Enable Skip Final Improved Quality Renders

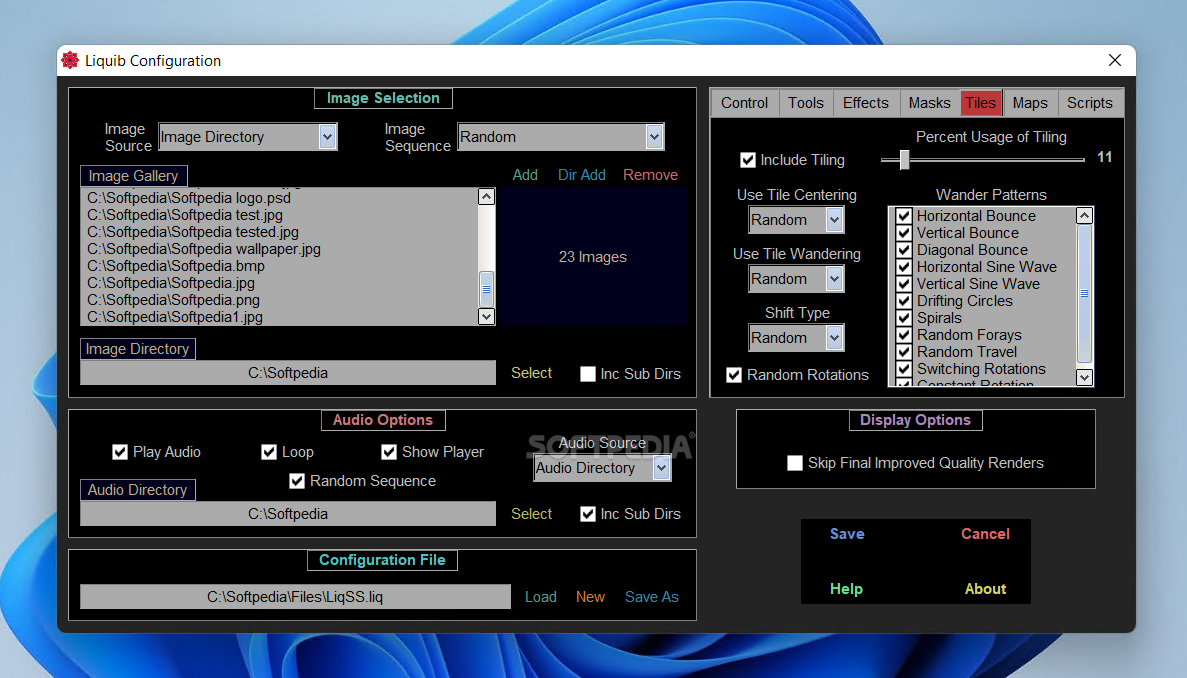click(x=795, y=463)
